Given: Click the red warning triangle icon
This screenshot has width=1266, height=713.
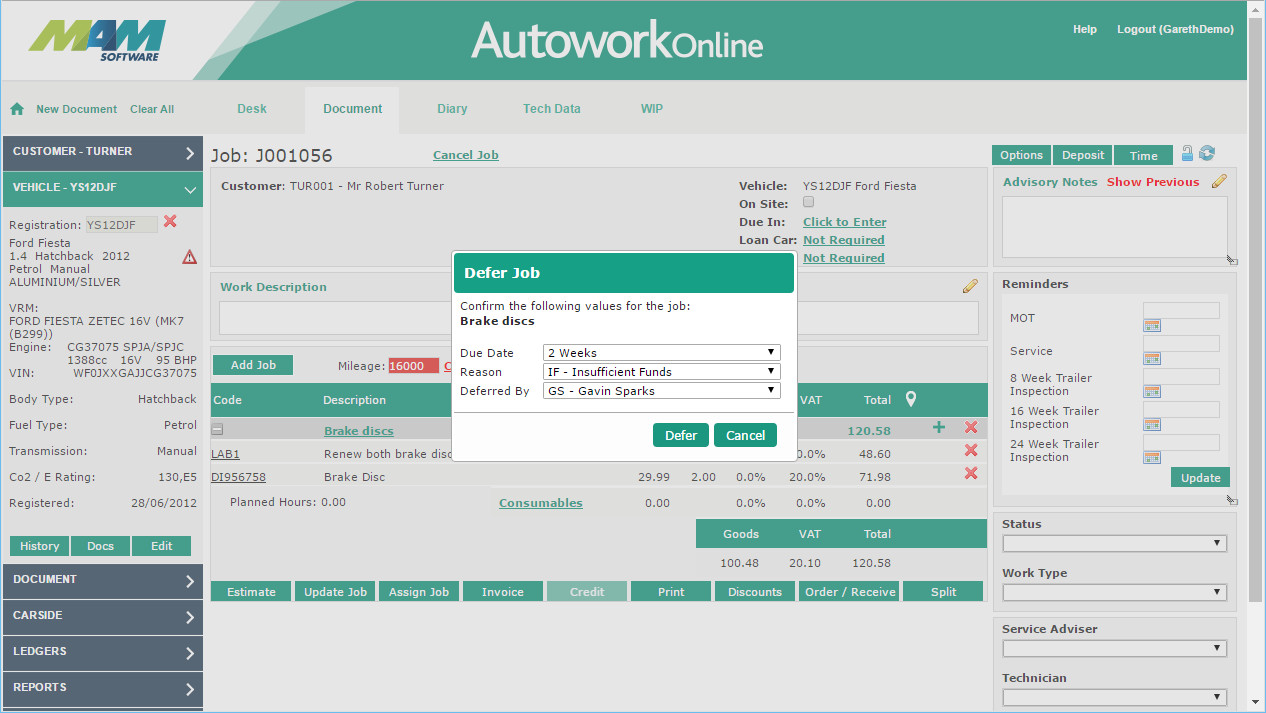Looking at the screenshot, I should (189, 257).
